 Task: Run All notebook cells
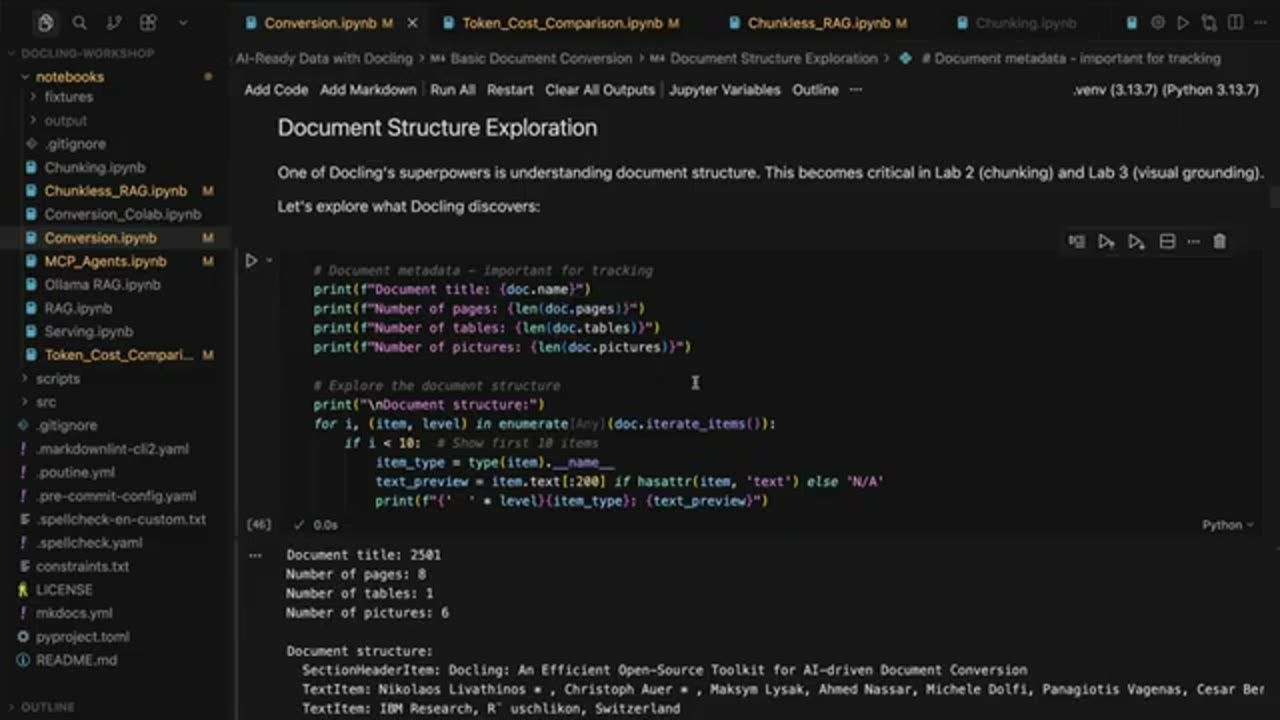[453, 90]
